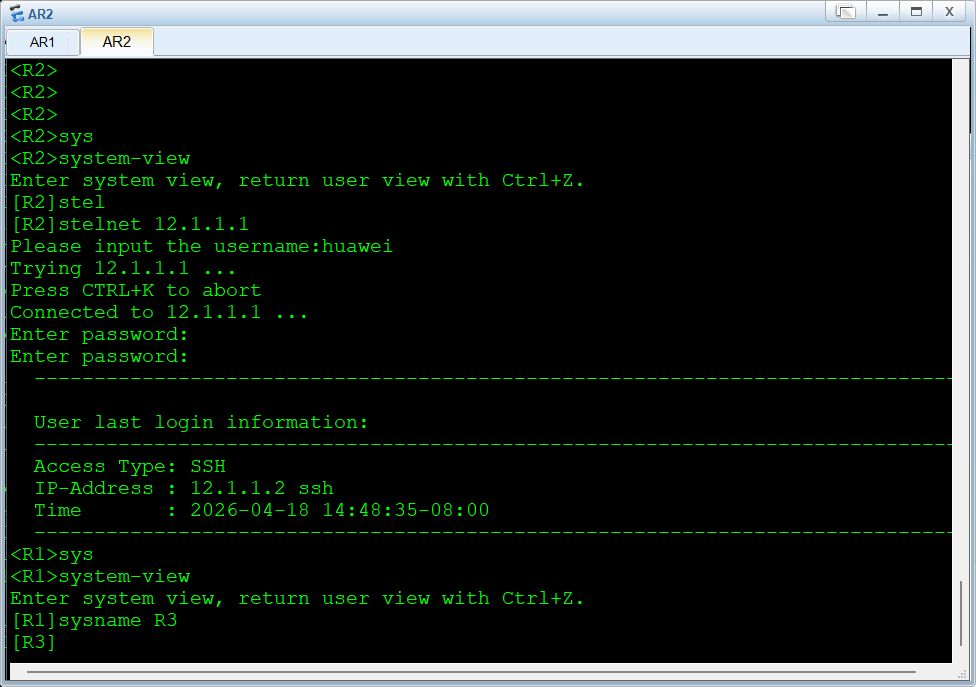This screenshot has width=976, height=687.
Task: Click 'User last login information:' heading
Action: (x=201, y=423)
